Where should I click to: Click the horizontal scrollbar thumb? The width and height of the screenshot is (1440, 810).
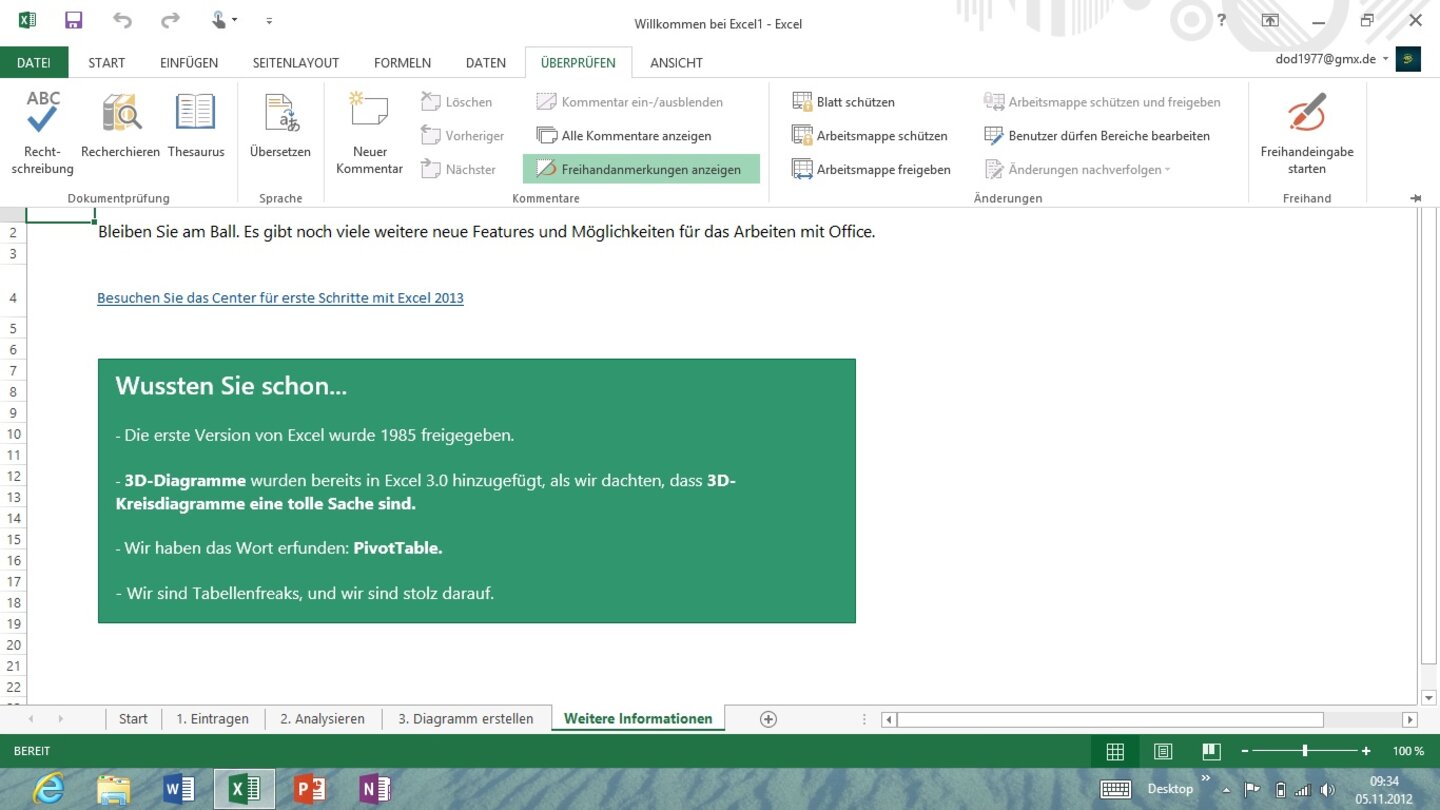click(x=1110, y=719)
